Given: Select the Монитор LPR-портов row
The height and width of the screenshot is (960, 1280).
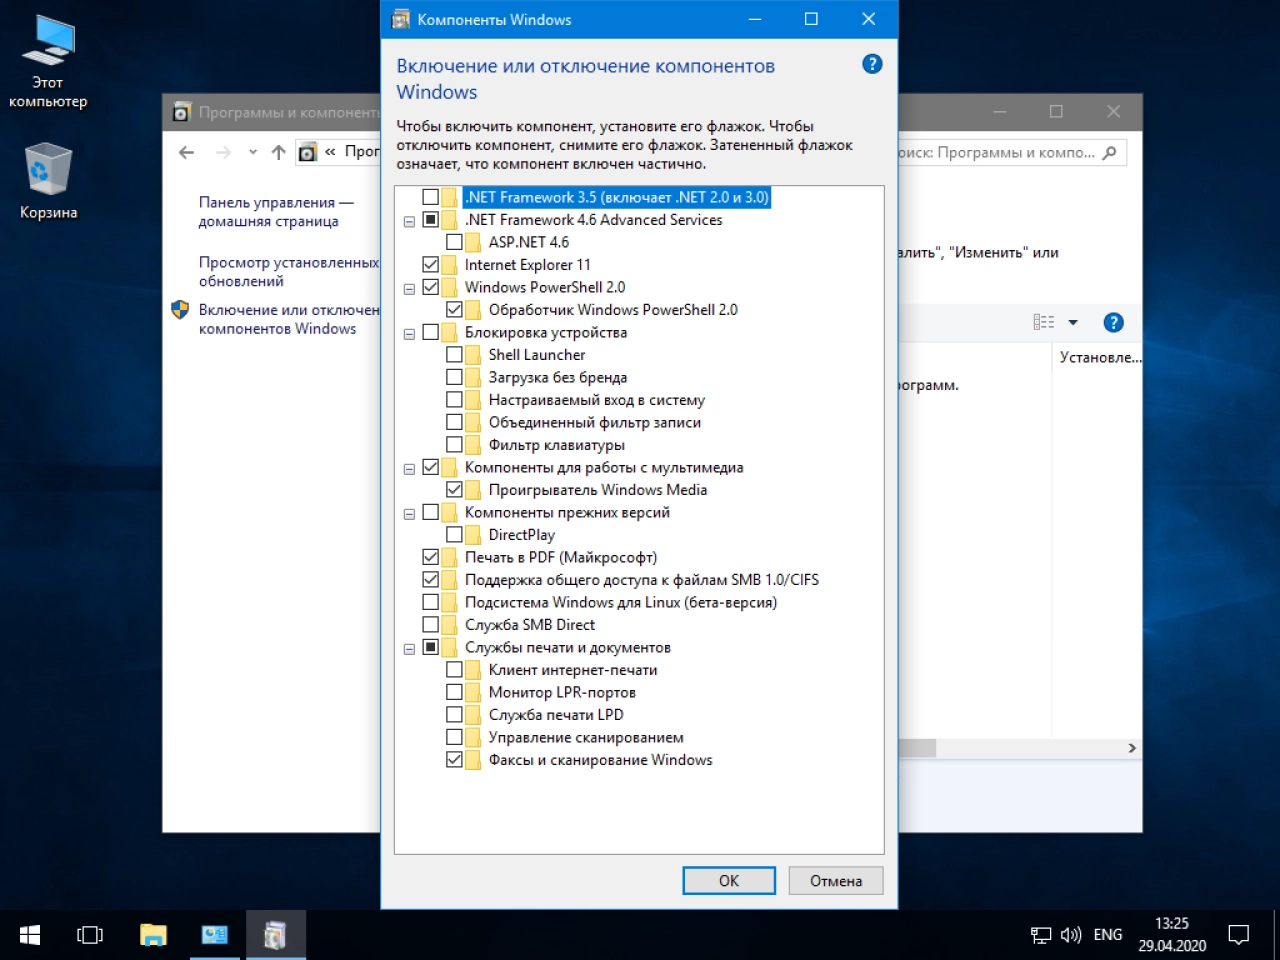Looking at the screenshot, I should 562,692.
